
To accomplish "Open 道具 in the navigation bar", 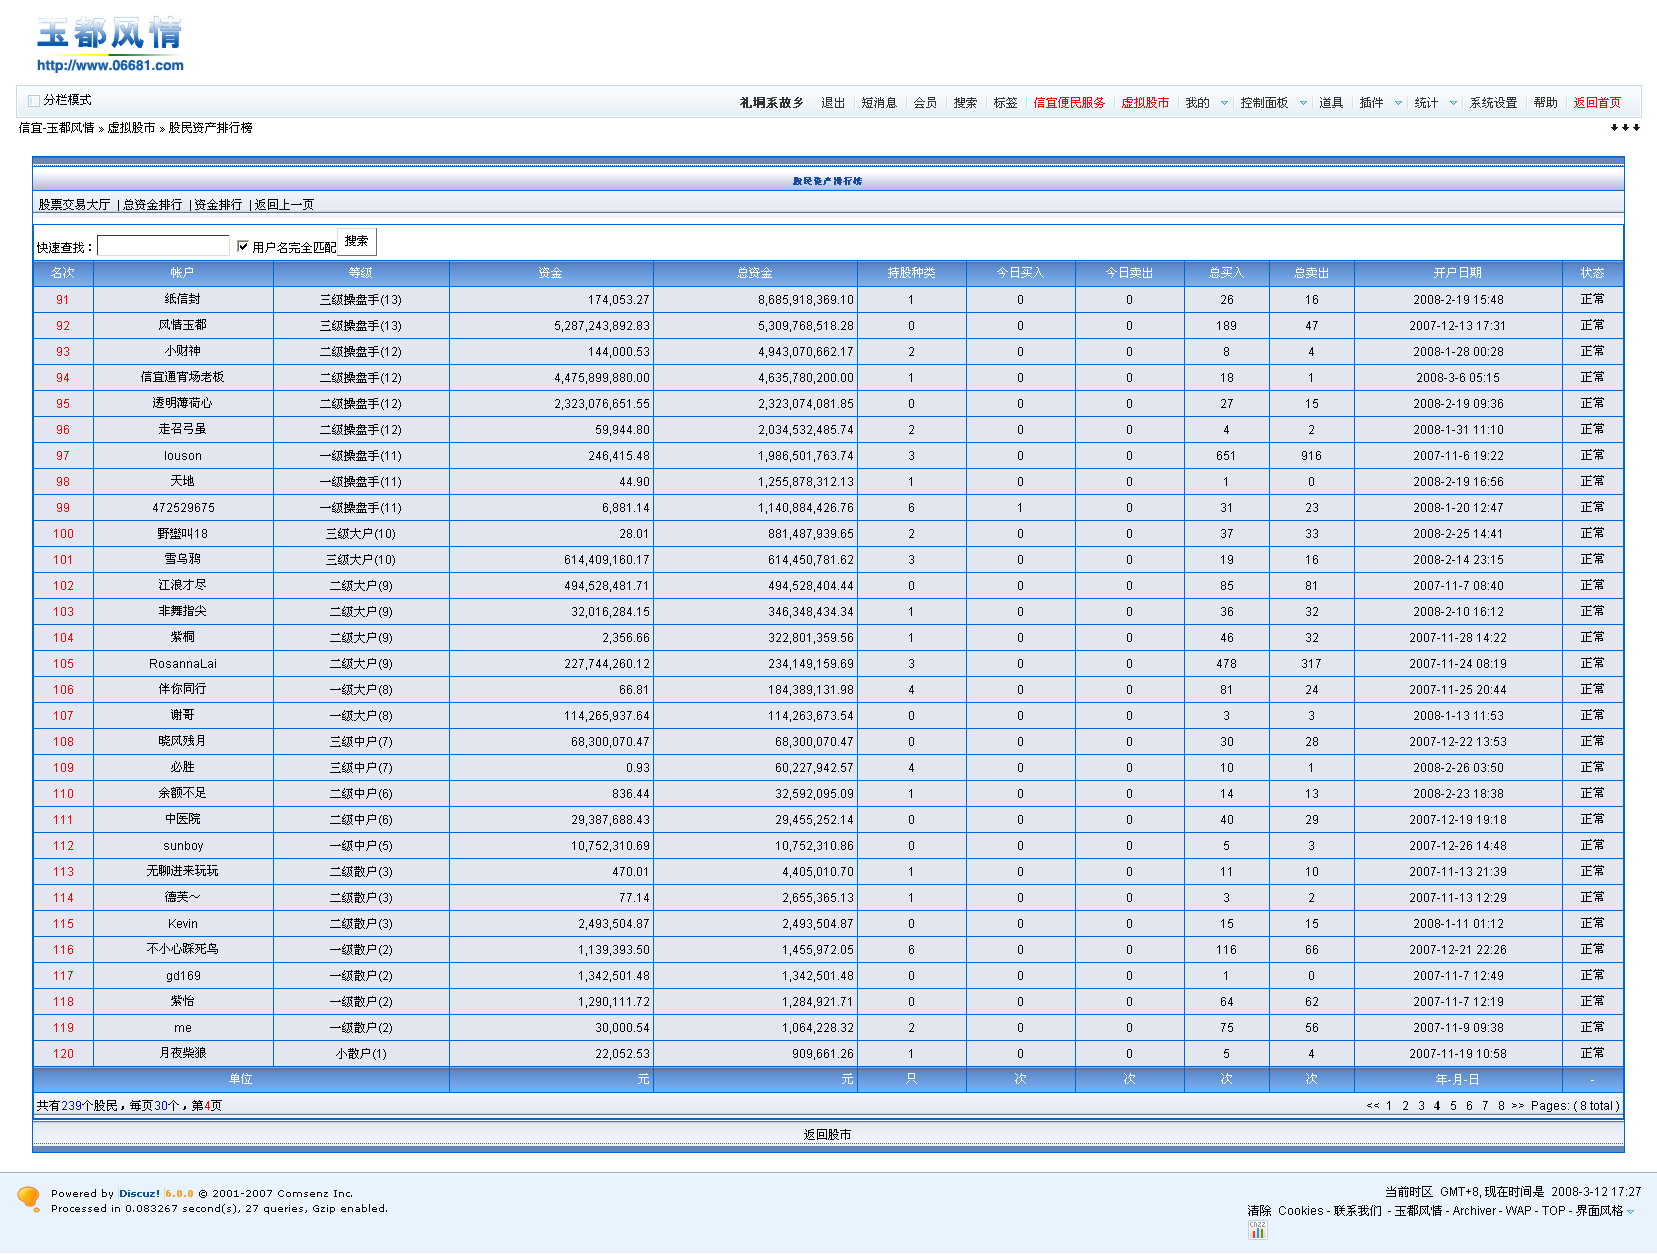I will [1331, 103].
